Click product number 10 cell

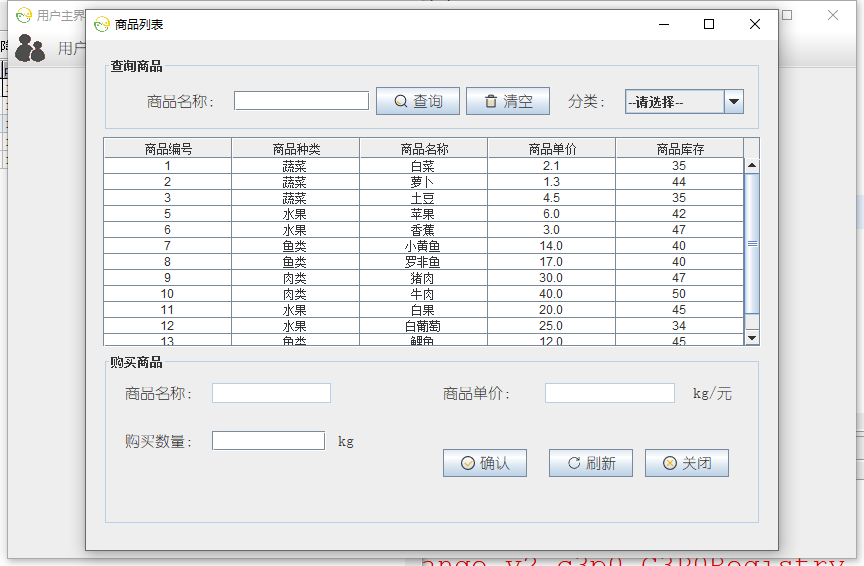pyautogui.click(x=168, y=294)
